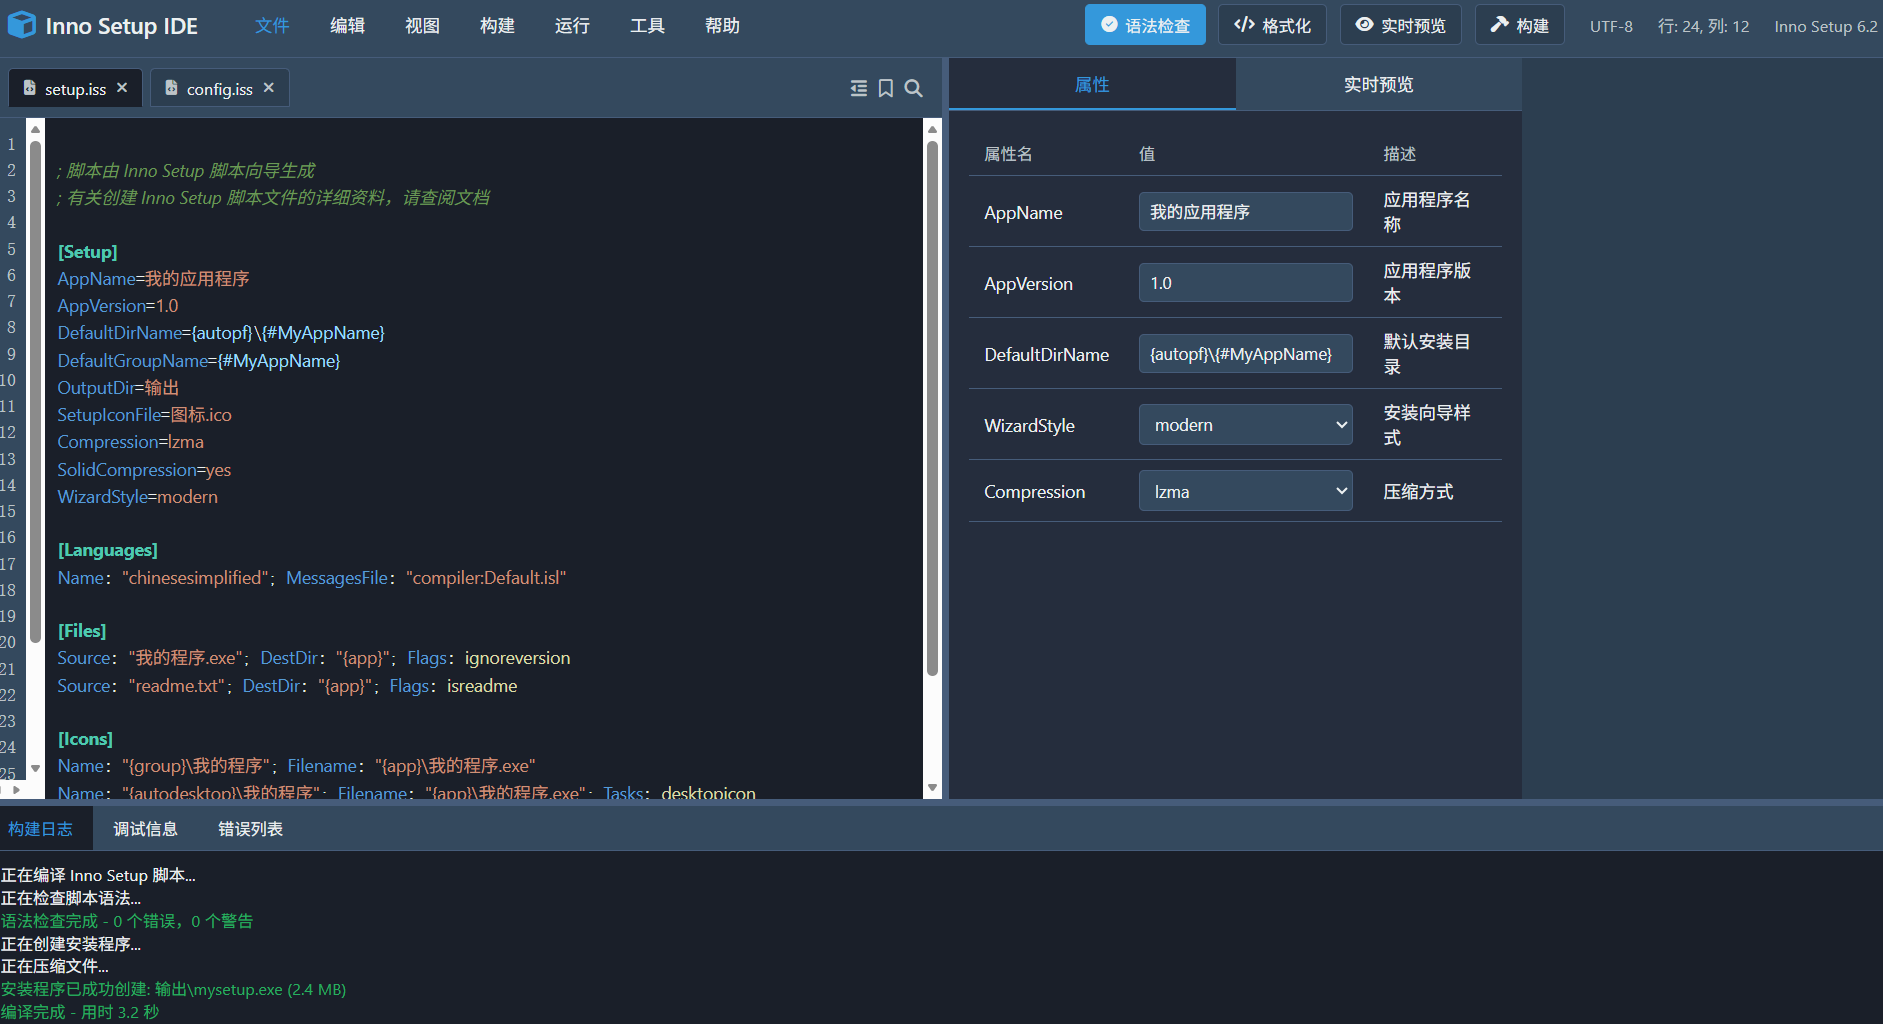This screenshot has height=1024, width=1883.
Task: Expand the Compression dropdown
Action: tap(1246, 491)
